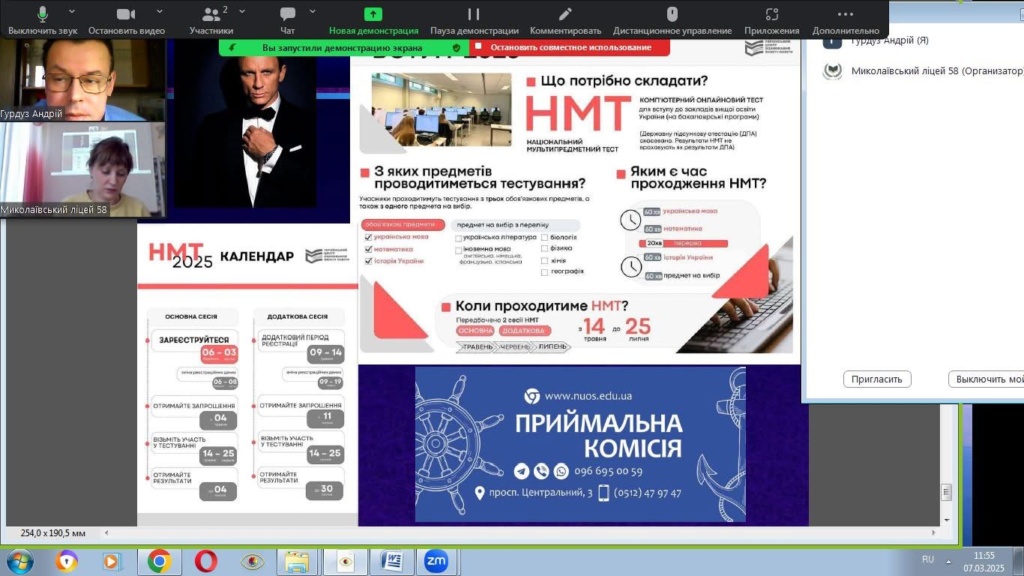The width and height of the screenshot is (1024, 576).
Task: Stop video with the camera icon
Action: click(126, 20)
